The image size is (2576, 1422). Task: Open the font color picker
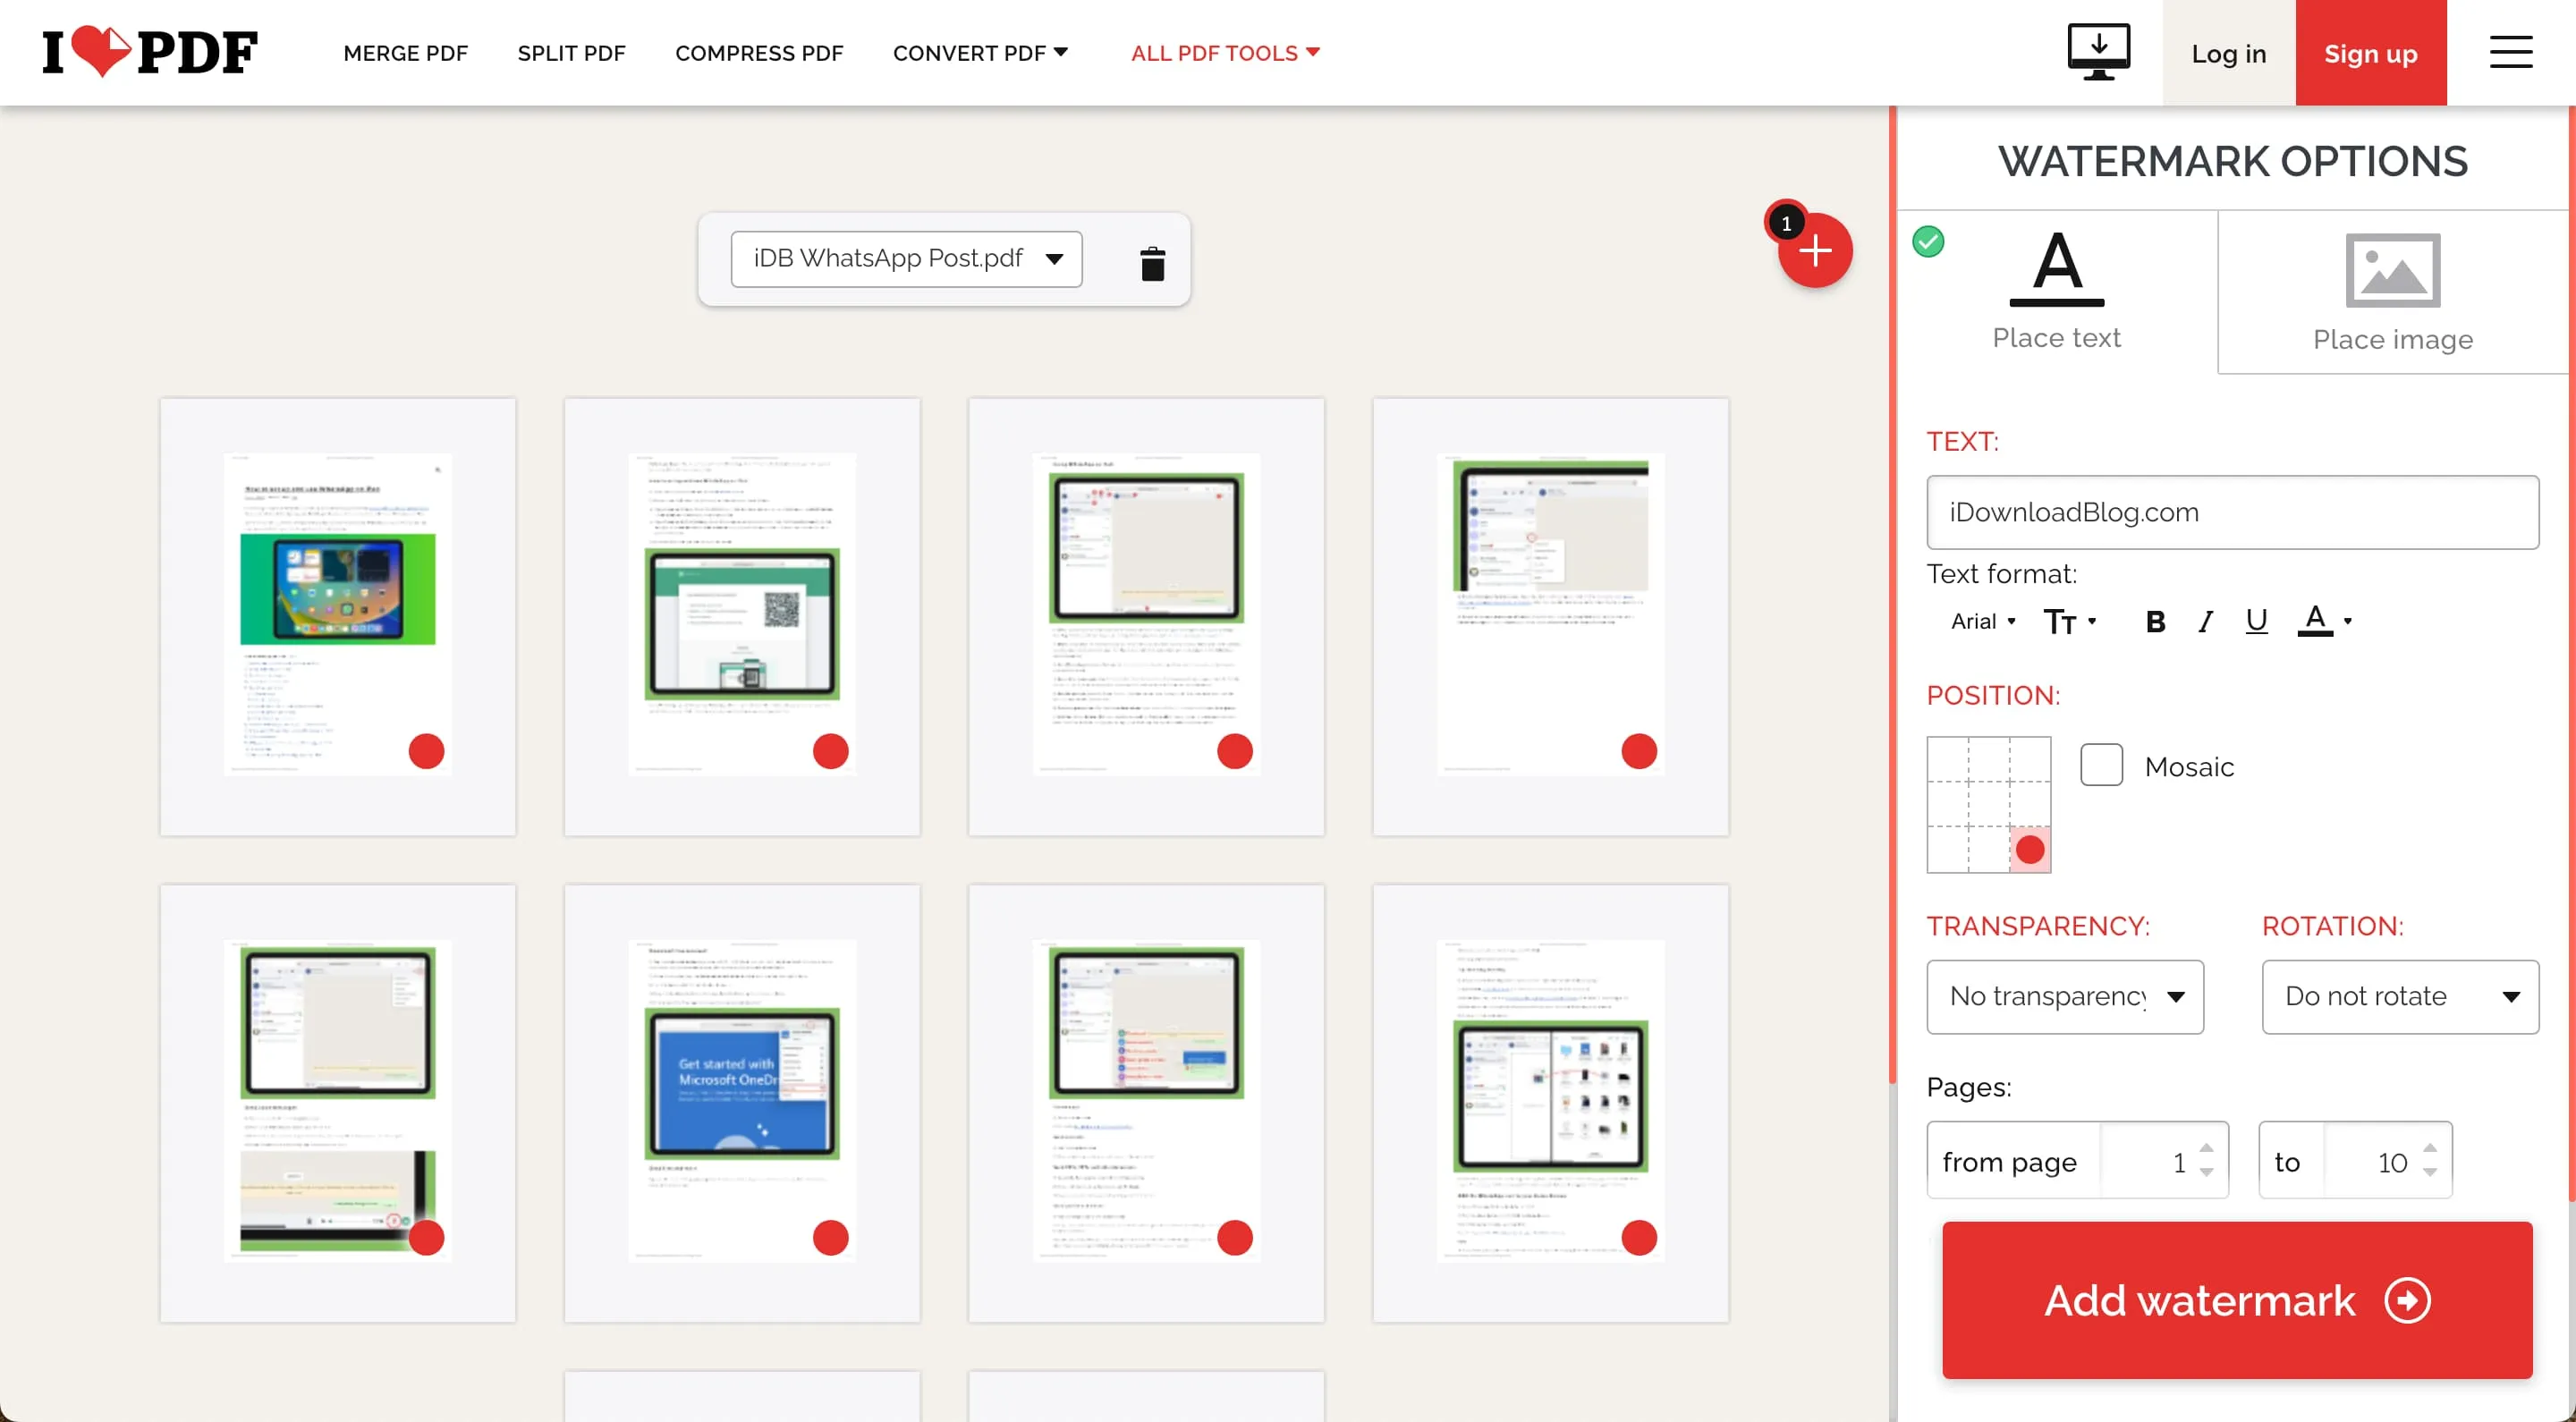coord(2324,622)
